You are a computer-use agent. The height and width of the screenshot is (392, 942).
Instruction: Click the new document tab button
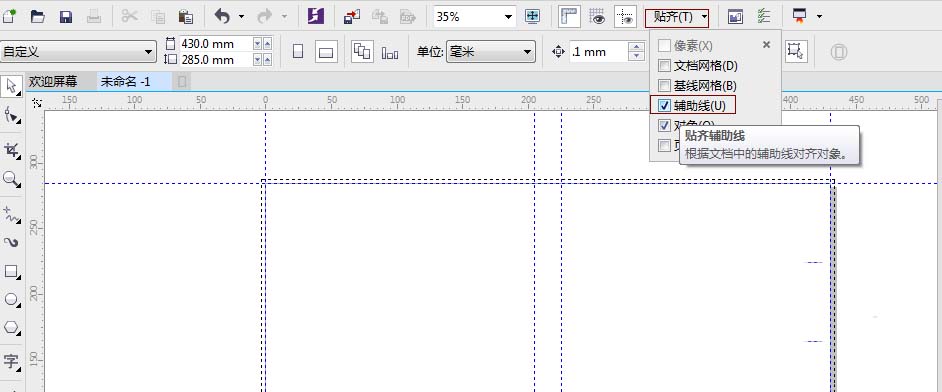click(x=182, y=82)
